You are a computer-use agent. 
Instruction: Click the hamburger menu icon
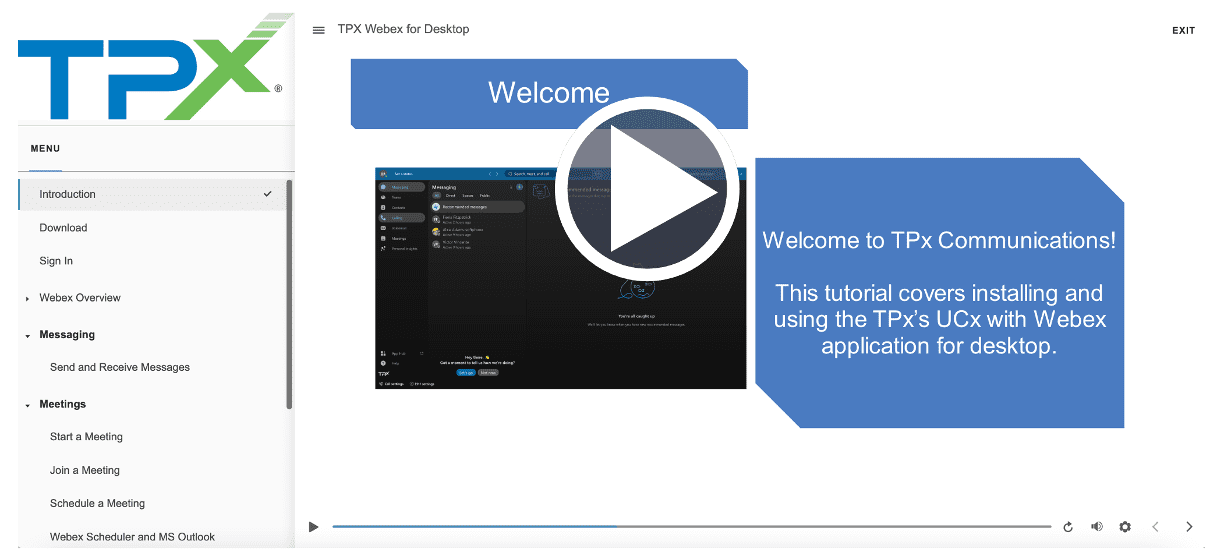[x=319, y=30]
